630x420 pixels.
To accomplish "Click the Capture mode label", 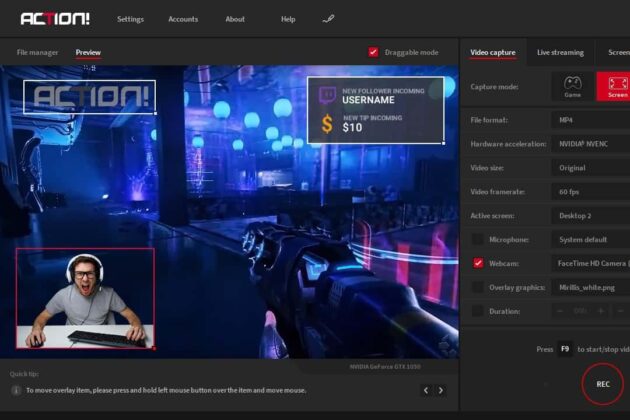I will (x=494, y=87).
